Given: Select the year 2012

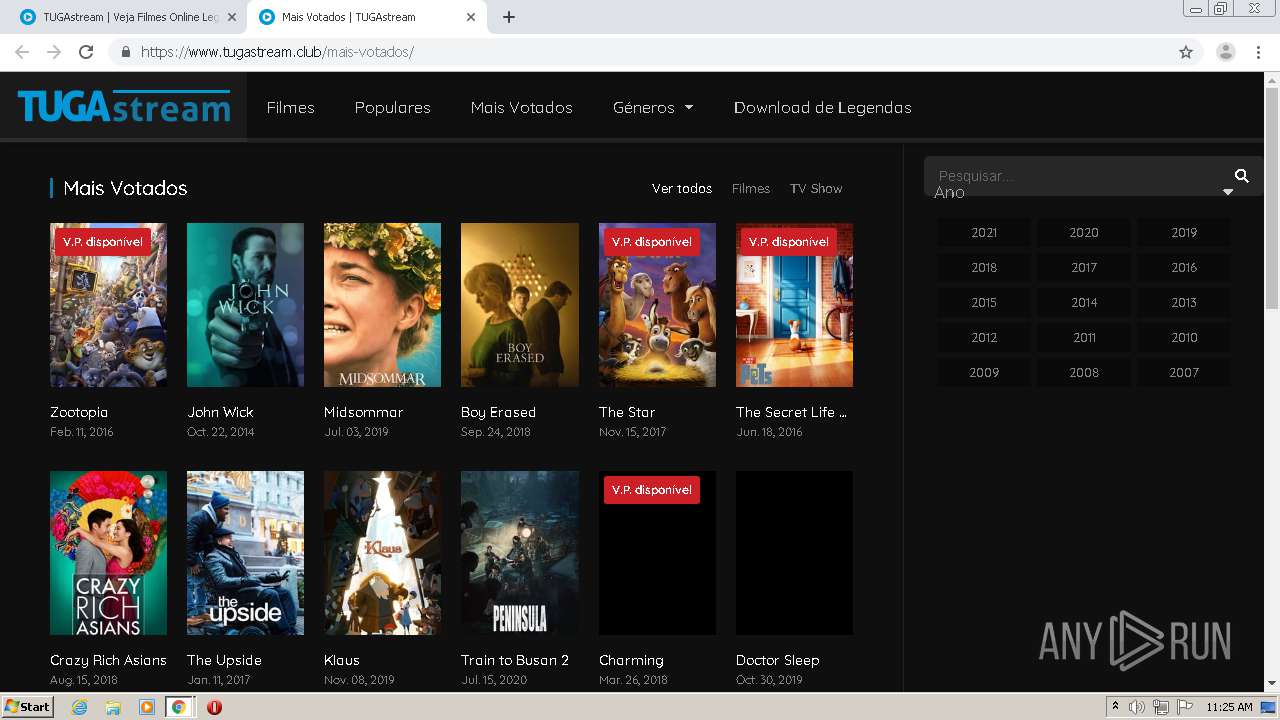Looking at the screenshot, I should [984, 337].
